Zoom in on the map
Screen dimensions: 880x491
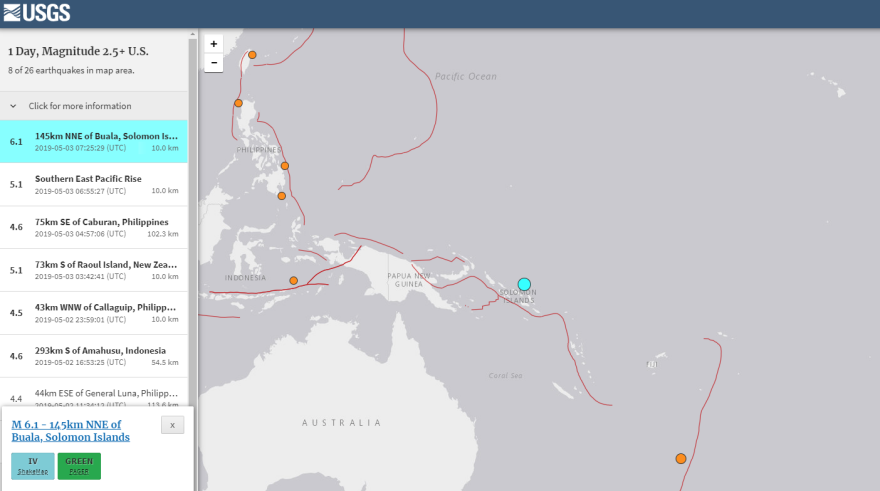[x=213, y=44]
